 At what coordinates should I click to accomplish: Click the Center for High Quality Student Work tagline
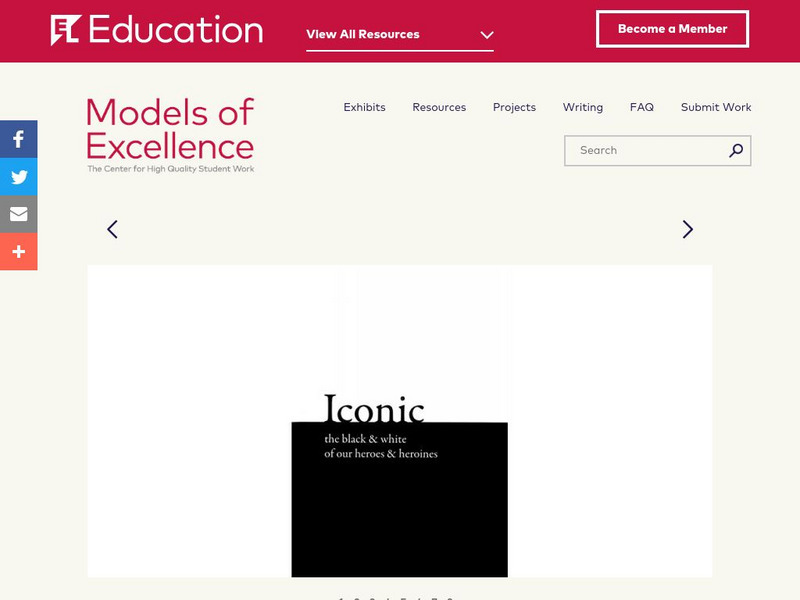click(x=170, y=169)
